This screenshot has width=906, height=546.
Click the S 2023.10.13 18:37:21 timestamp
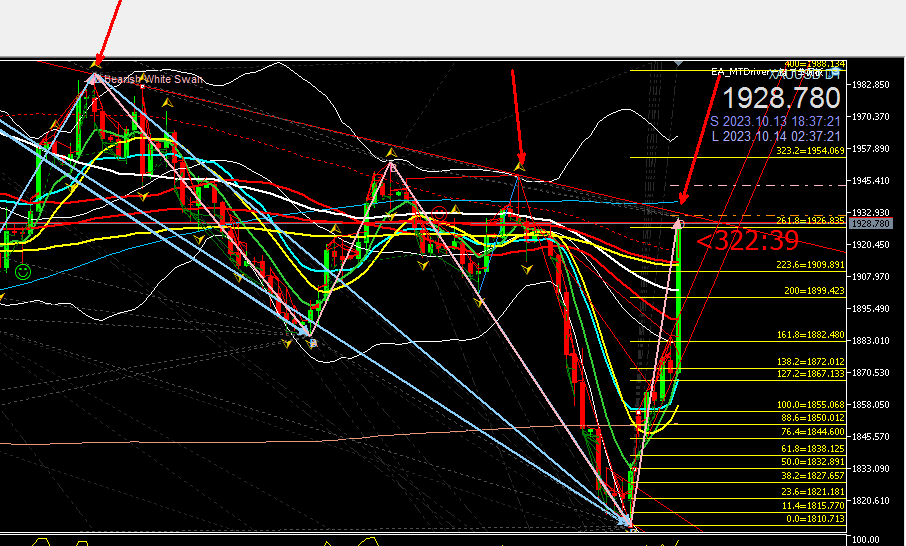pos(775,121)
